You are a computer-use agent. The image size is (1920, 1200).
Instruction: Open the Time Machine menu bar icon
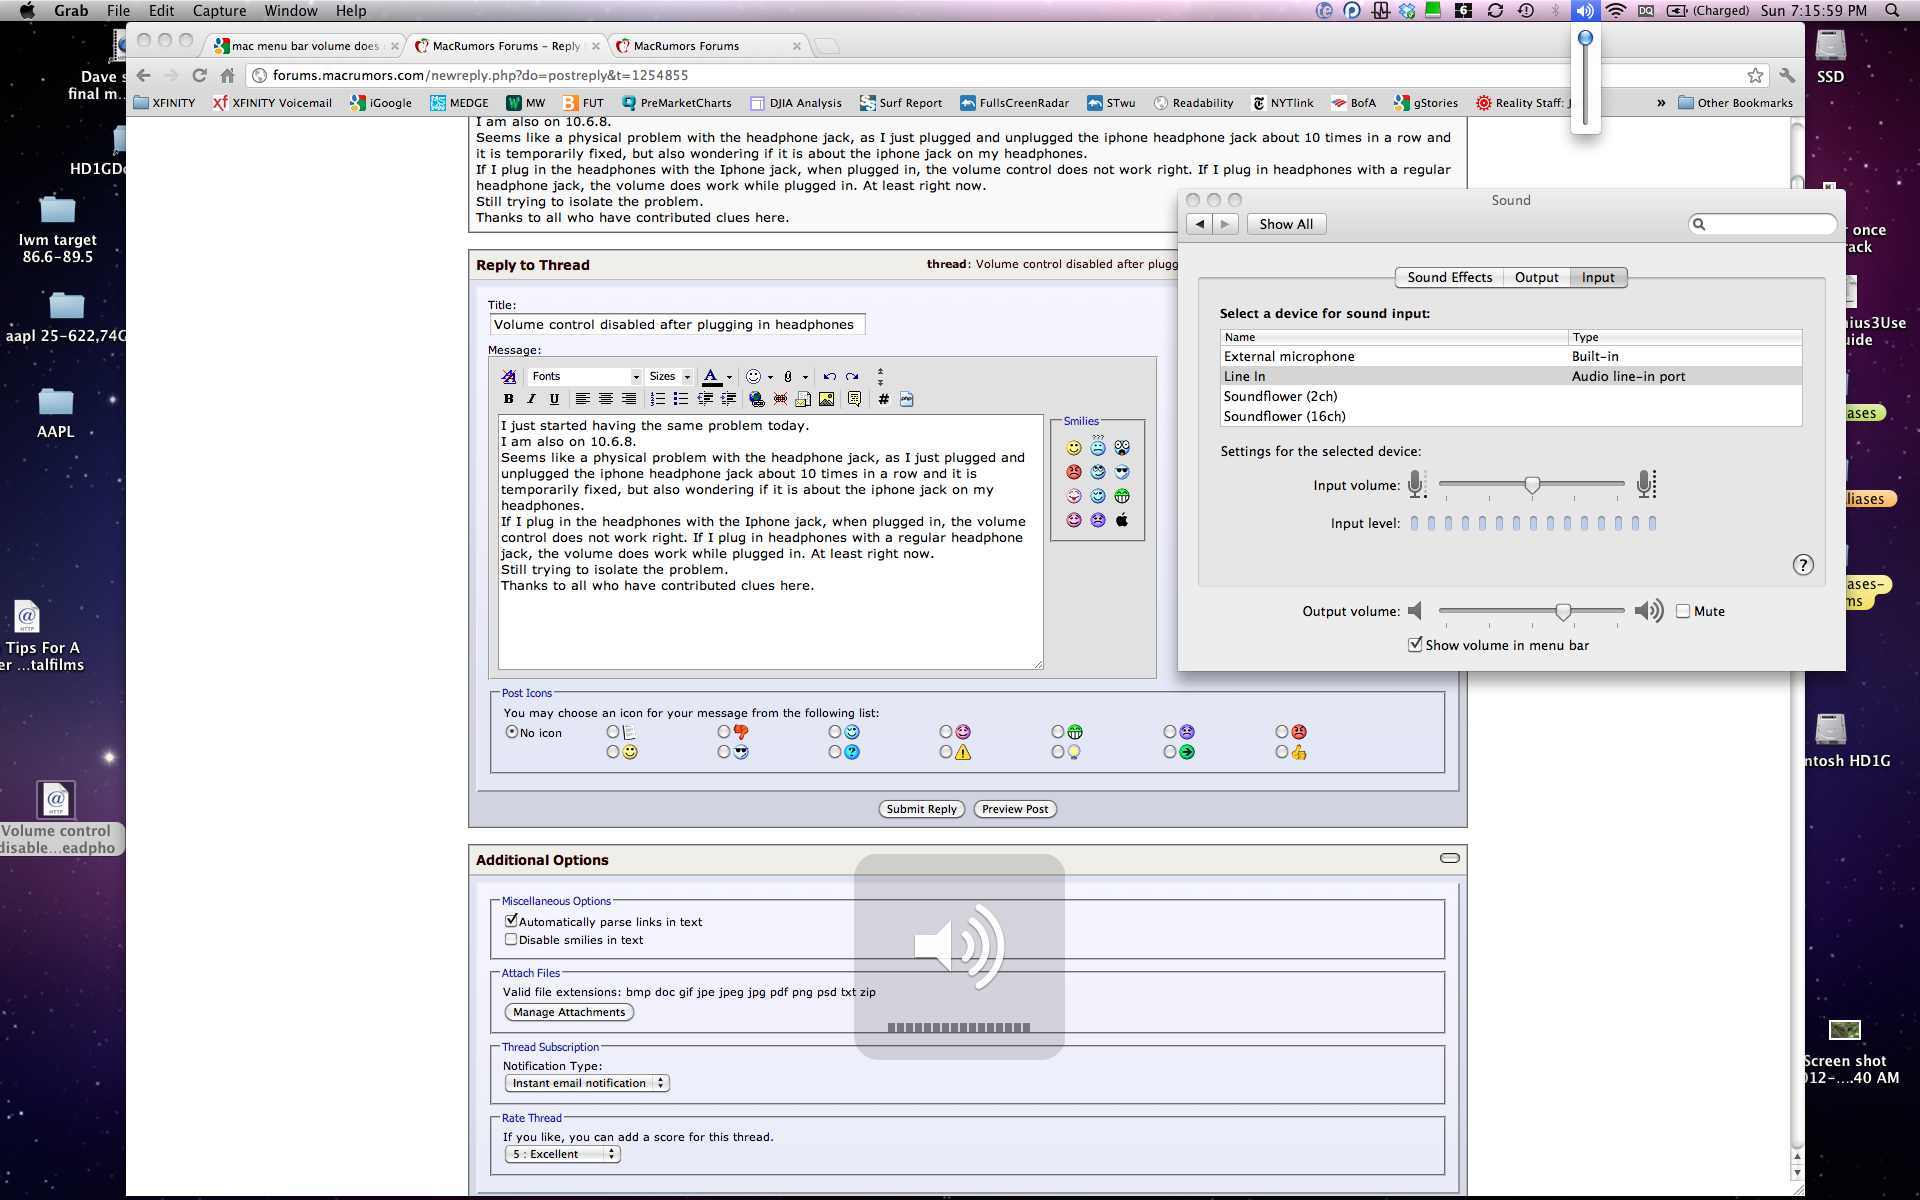tap(1526, 10)
